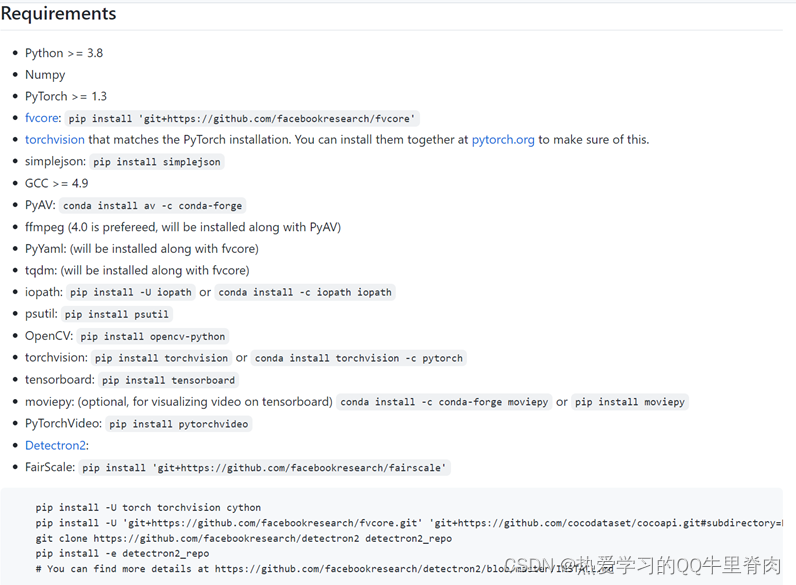The height and width of the screenshot is (585, 796).
Task: Click 'conda install -c iopath iopath' code
Action: (x=305, y=292)
